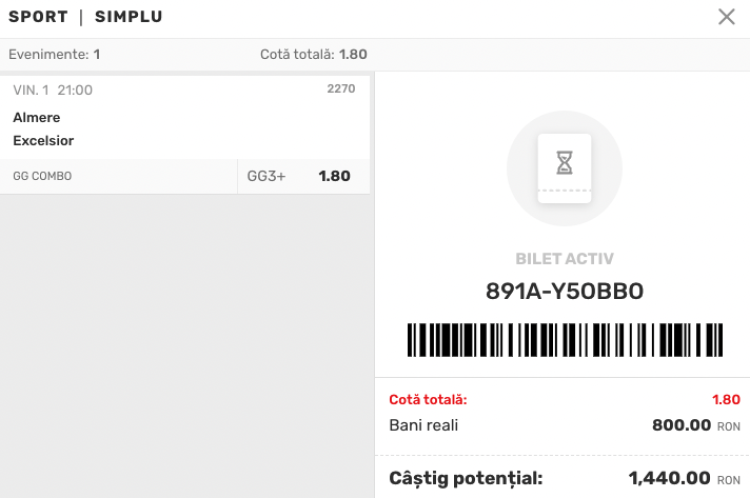Open the Excelsior team name
Image resolution: width=750 pixels, height=498 pixels.
[x=44, y=141]
